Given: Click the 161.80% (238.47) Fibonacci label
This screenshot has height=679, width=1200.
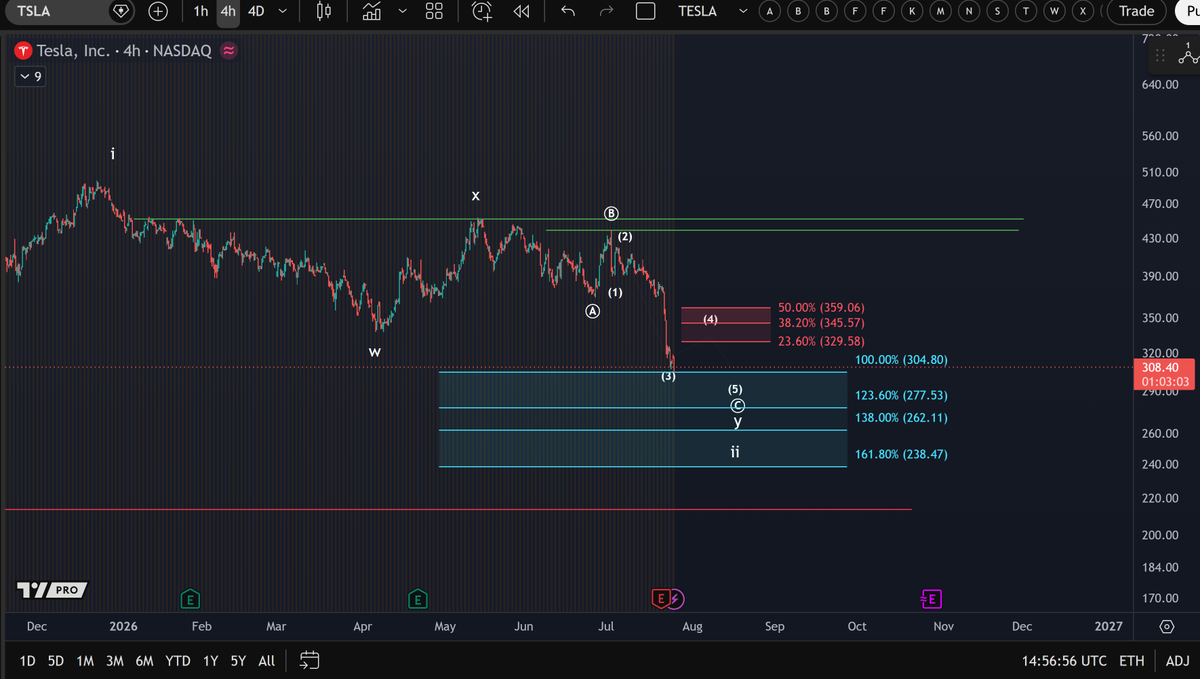Looking at the screenshot, I should pos(901,454).
